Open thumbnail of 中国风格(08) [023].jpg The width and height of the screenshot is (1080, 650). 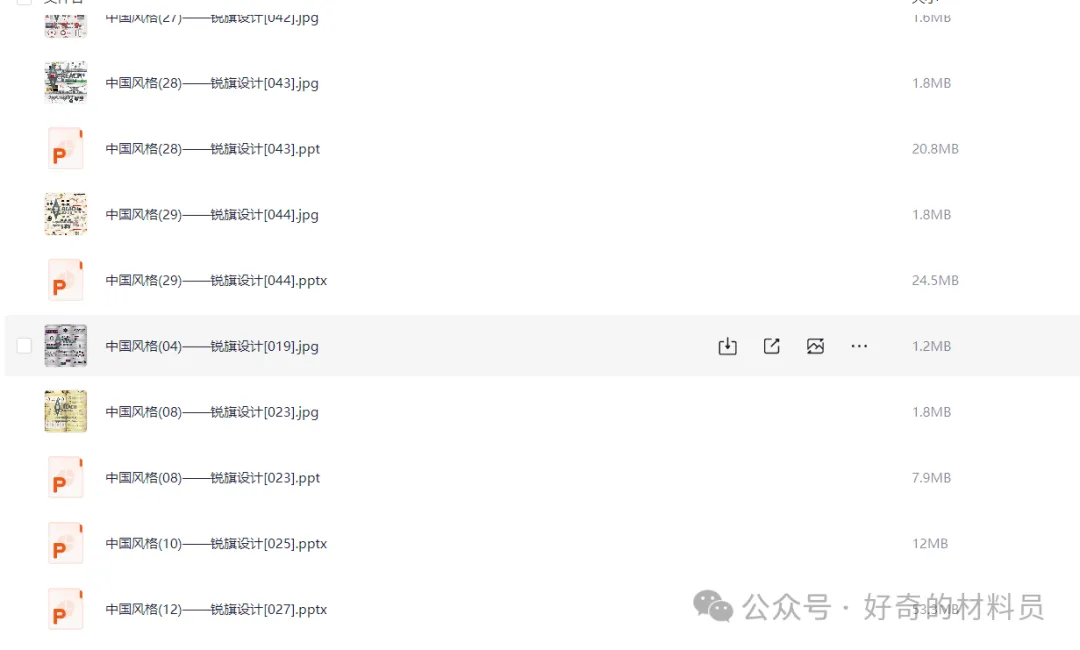pyautogui.click(x=65, y=412)
